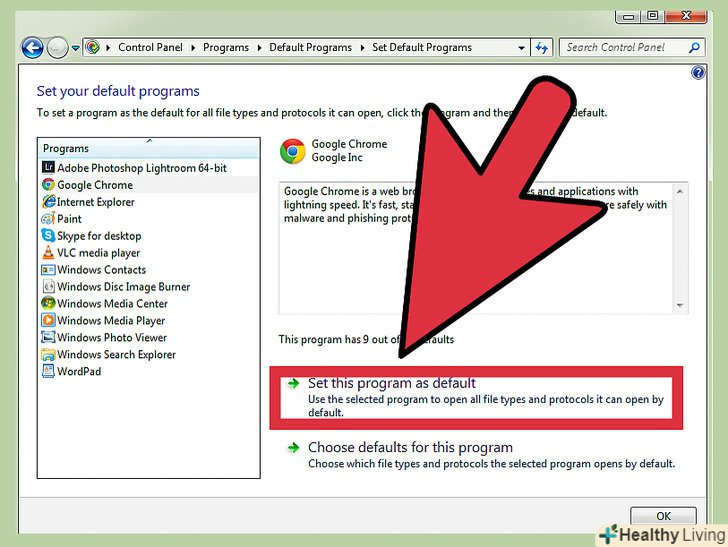Viewport: 728px width, 547px height.
Task: Click the Windows Search Explorer folder icon
Action: (48, 354)
